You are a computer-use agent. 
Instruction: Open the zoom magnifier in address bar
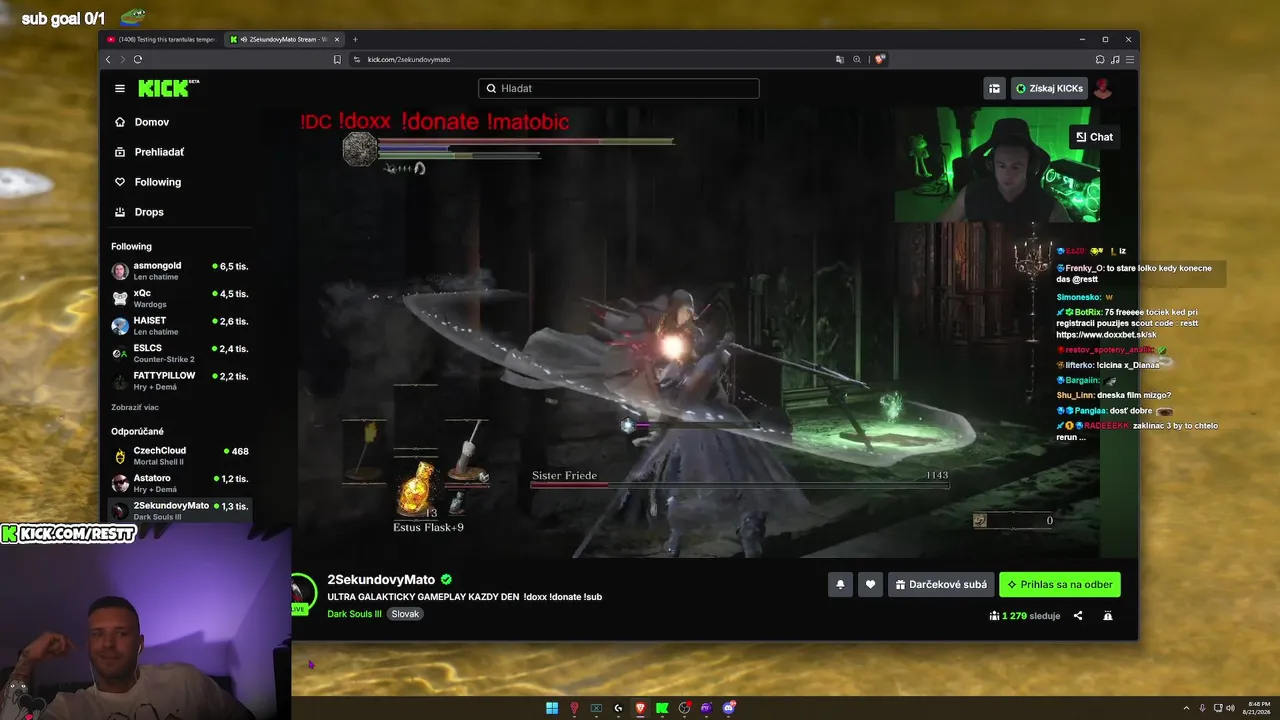pos(857,59)
